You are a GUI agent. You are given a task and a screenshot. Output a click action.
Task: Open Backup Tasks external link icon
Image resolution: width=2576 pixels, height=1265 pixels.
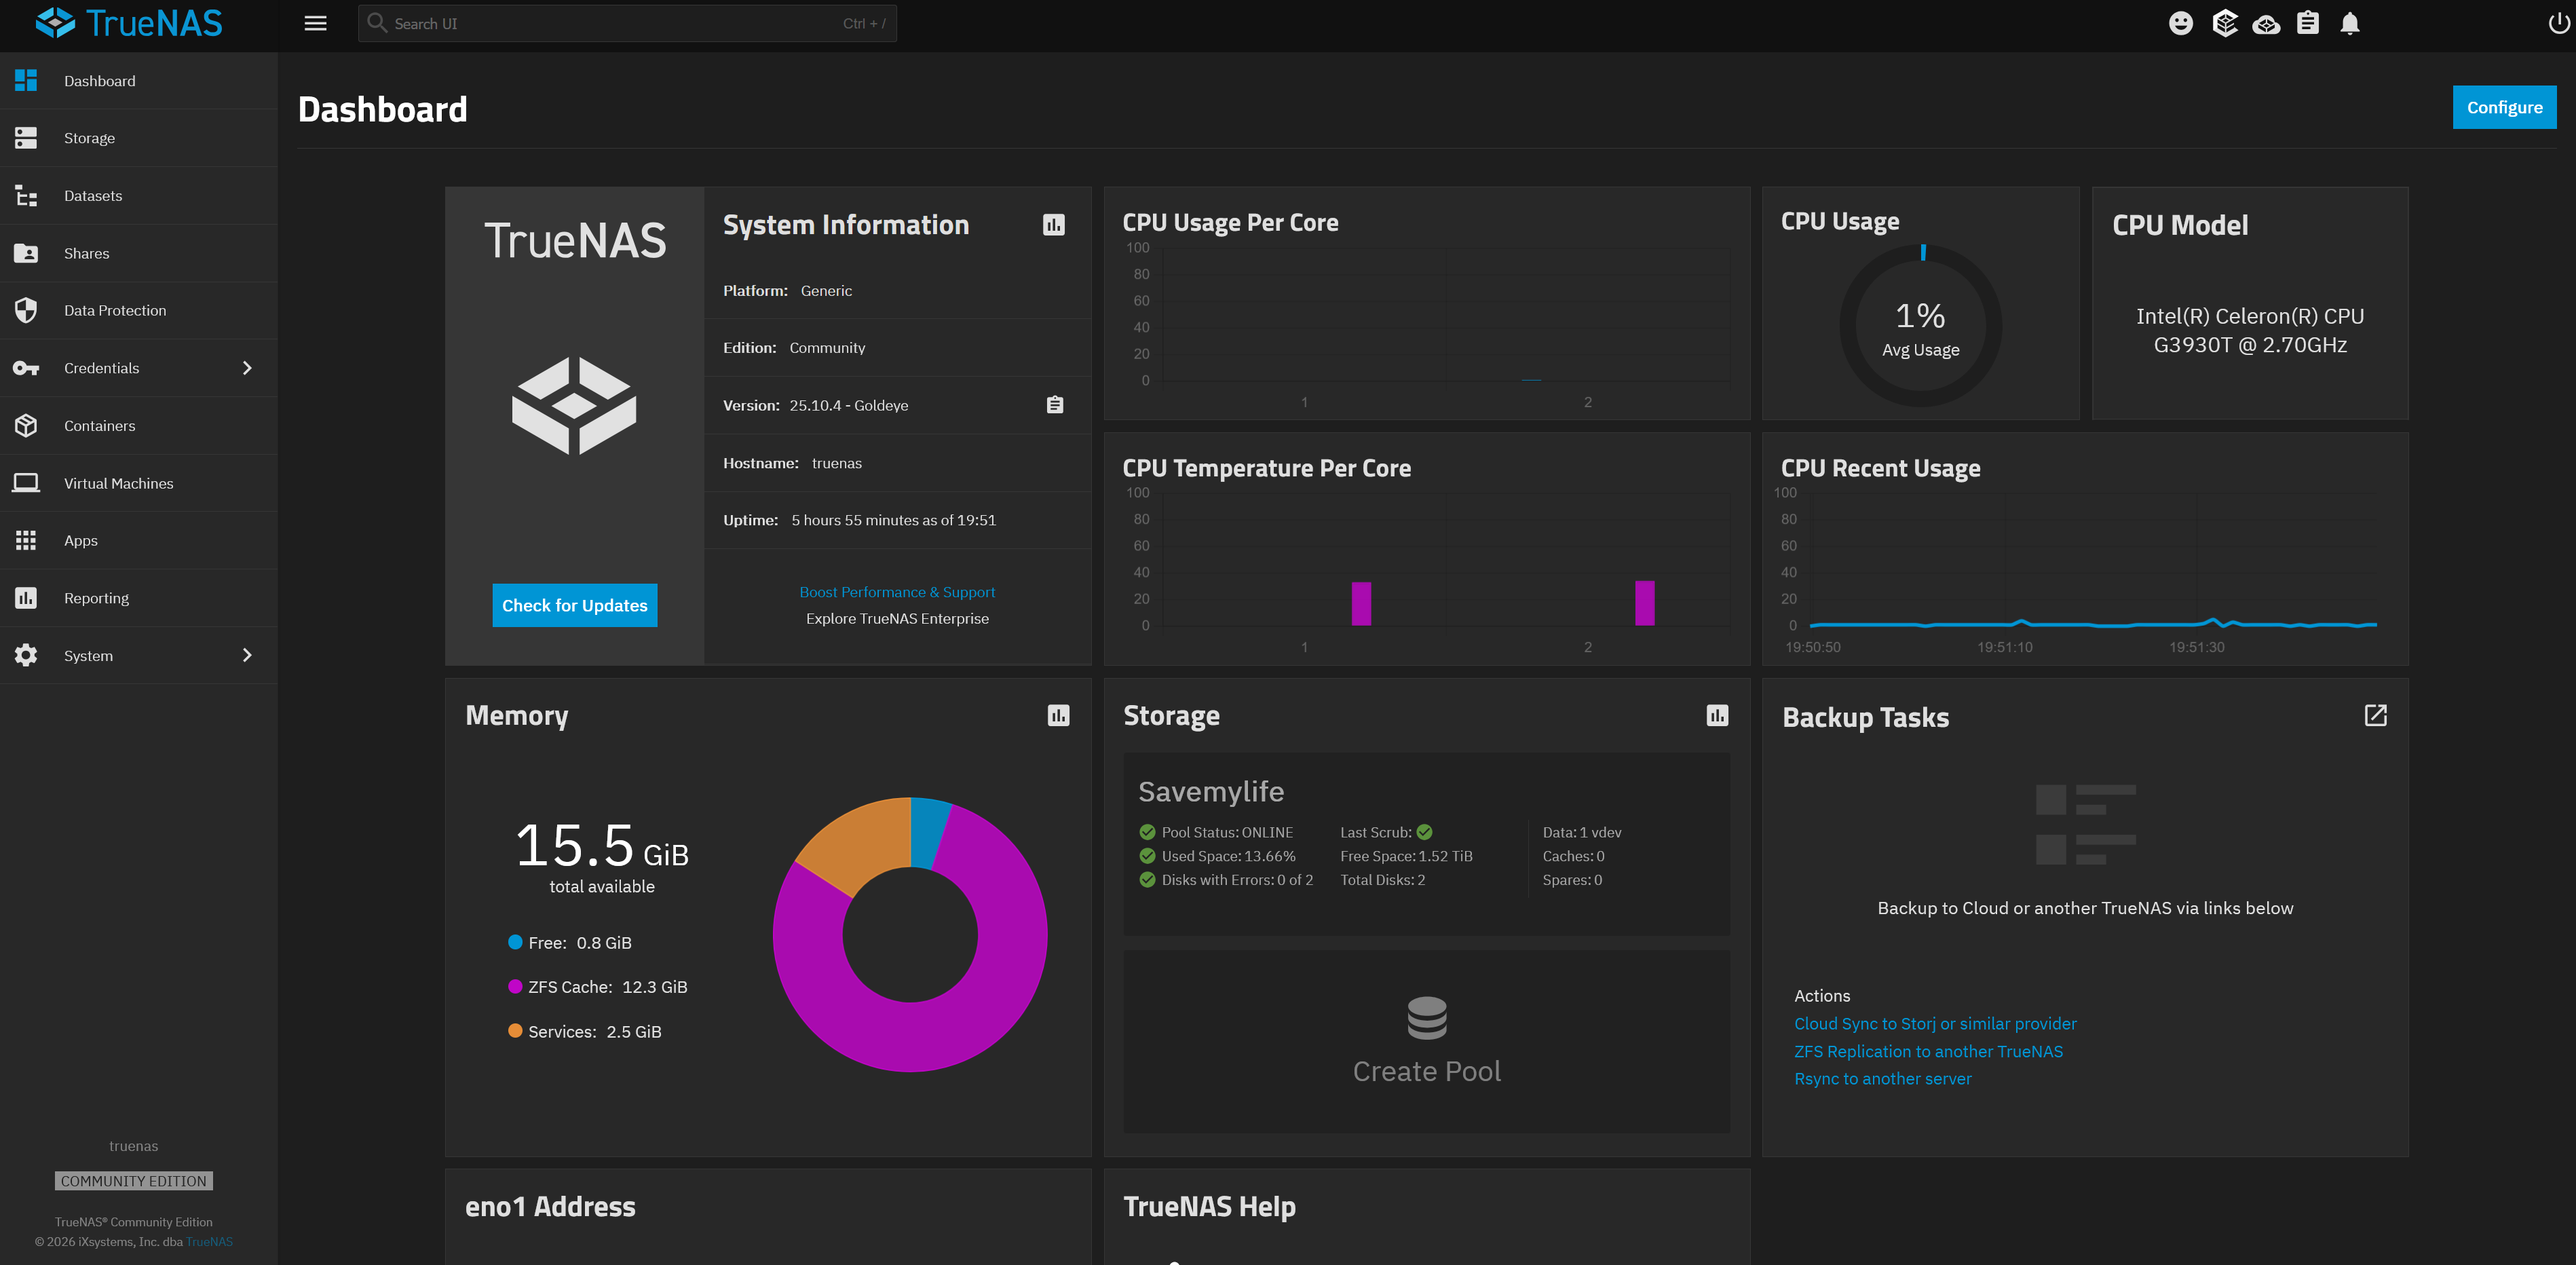pos(2375,715)
